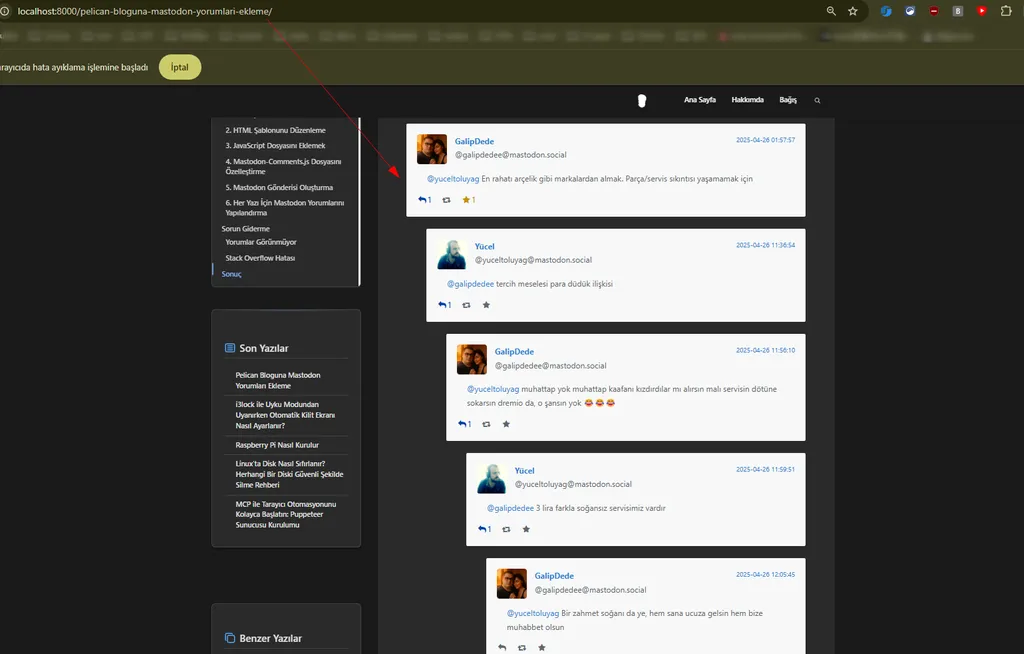
Task: Jump to the "Sorun Giderme" section
Action: tap(246, 229)
